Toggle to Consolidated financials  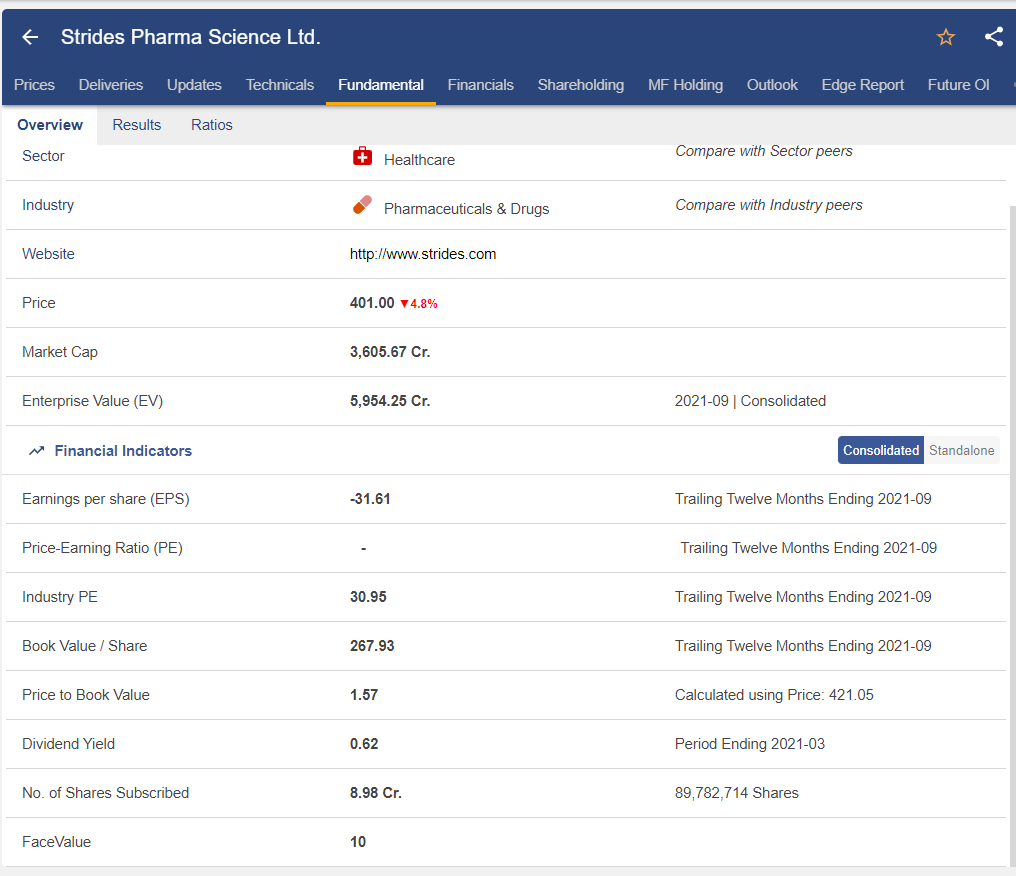pos(881,450)
